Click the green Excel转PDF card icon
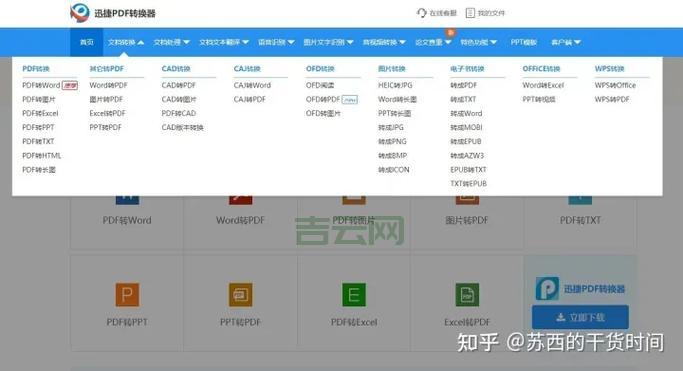Screen dimensions: 683x371 coord(467,295)
